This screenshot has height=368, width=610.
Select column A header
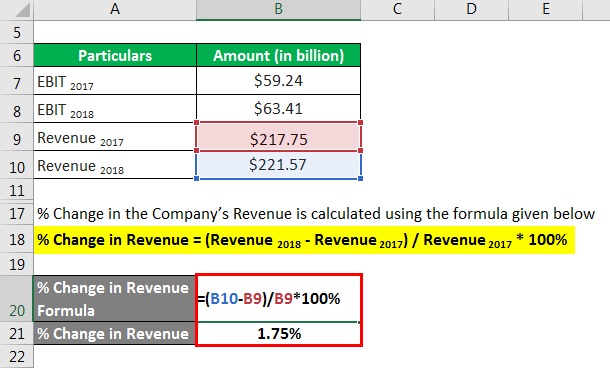[115, 9]
